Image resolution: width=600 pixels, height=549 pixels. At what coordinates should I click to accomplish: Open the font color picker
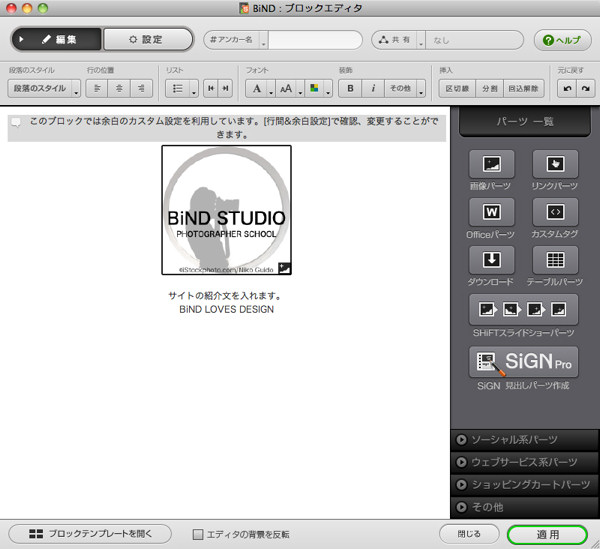point(314,89)
